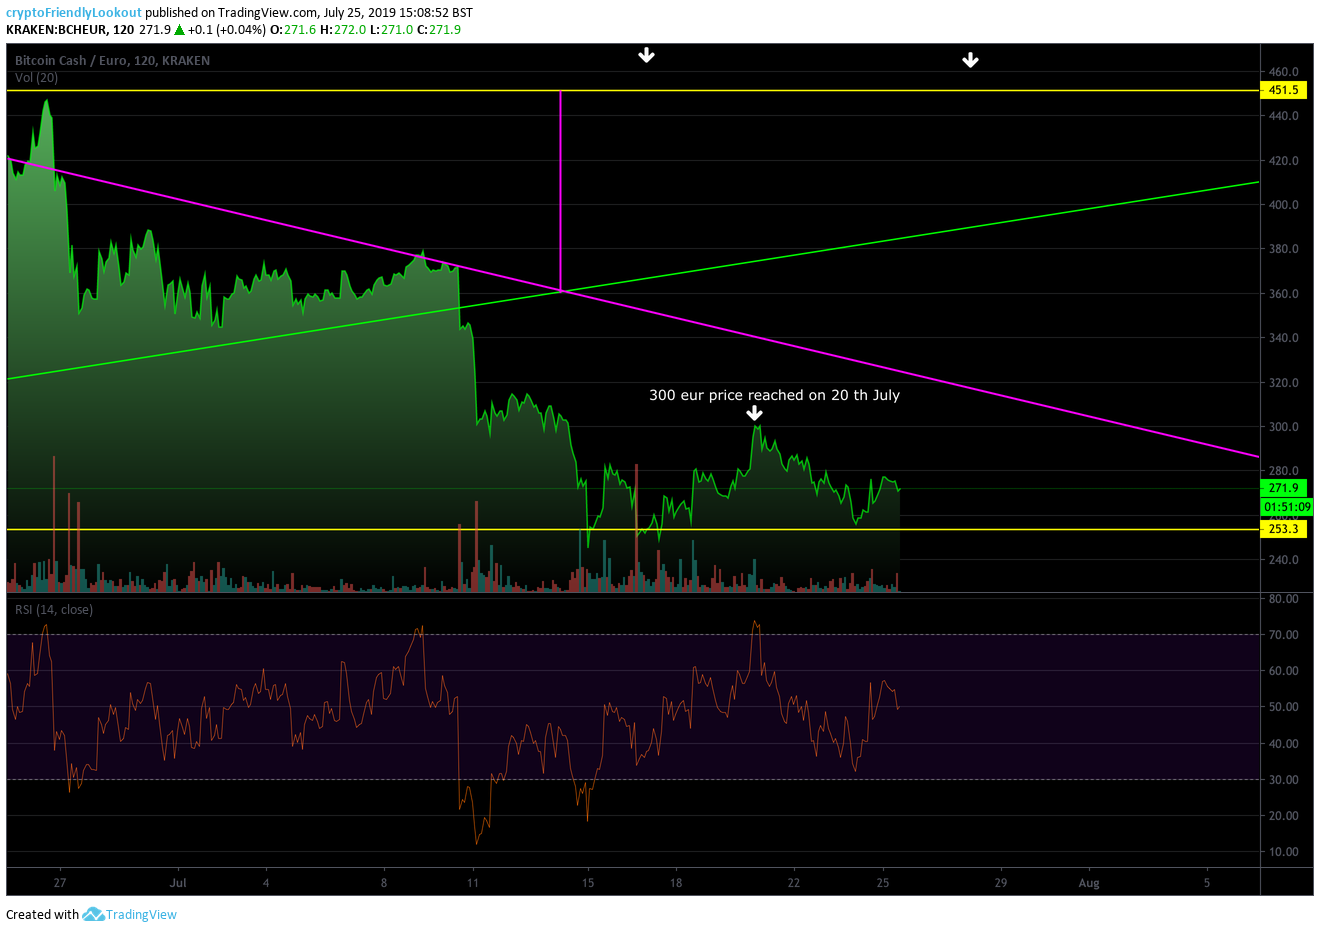1320x932 pixels.
Task: Click the green 271.9 current price label
Action: point(1284,488)
